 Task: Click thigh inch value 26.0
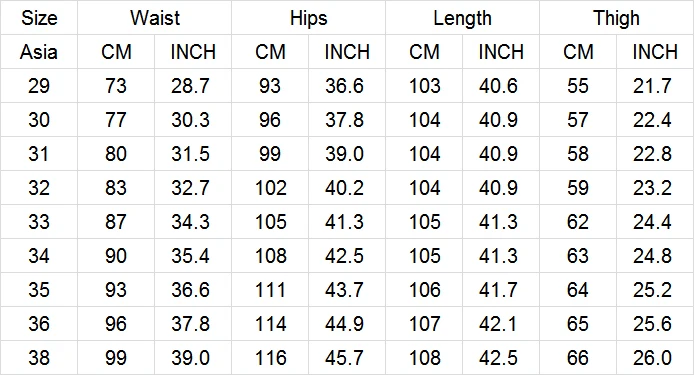[652, 358]
